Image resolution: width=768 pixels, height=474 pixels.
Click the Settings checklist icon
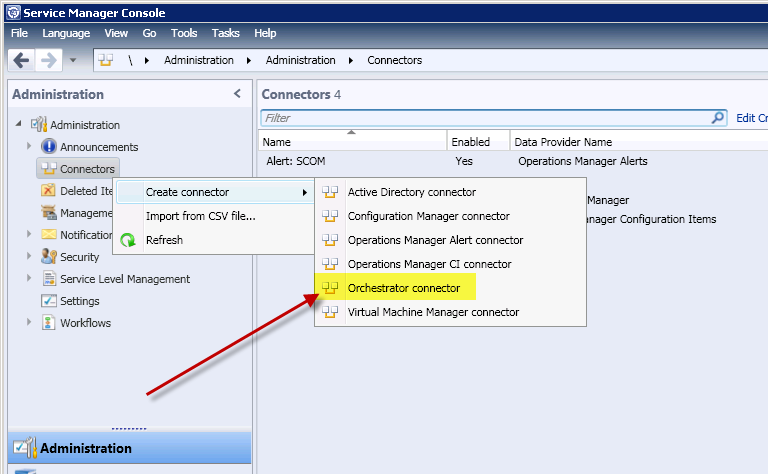pyautogui.click(x=49, y=301)
